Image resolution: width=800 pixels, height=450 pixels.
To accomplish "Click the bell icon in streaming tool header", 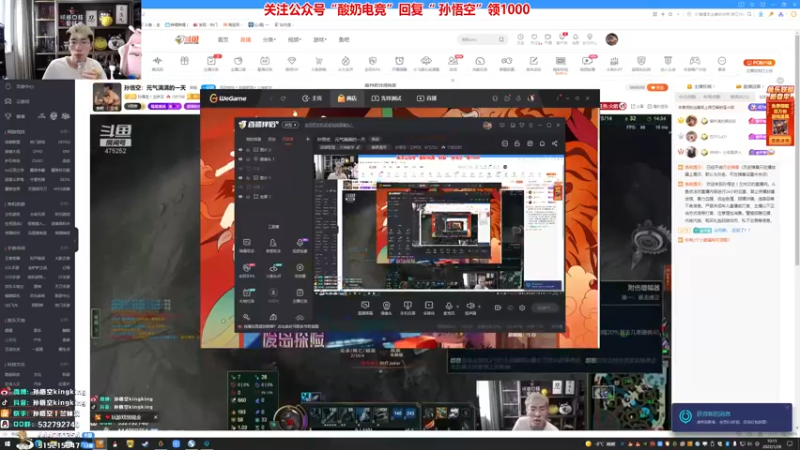I will pos(542,144).
